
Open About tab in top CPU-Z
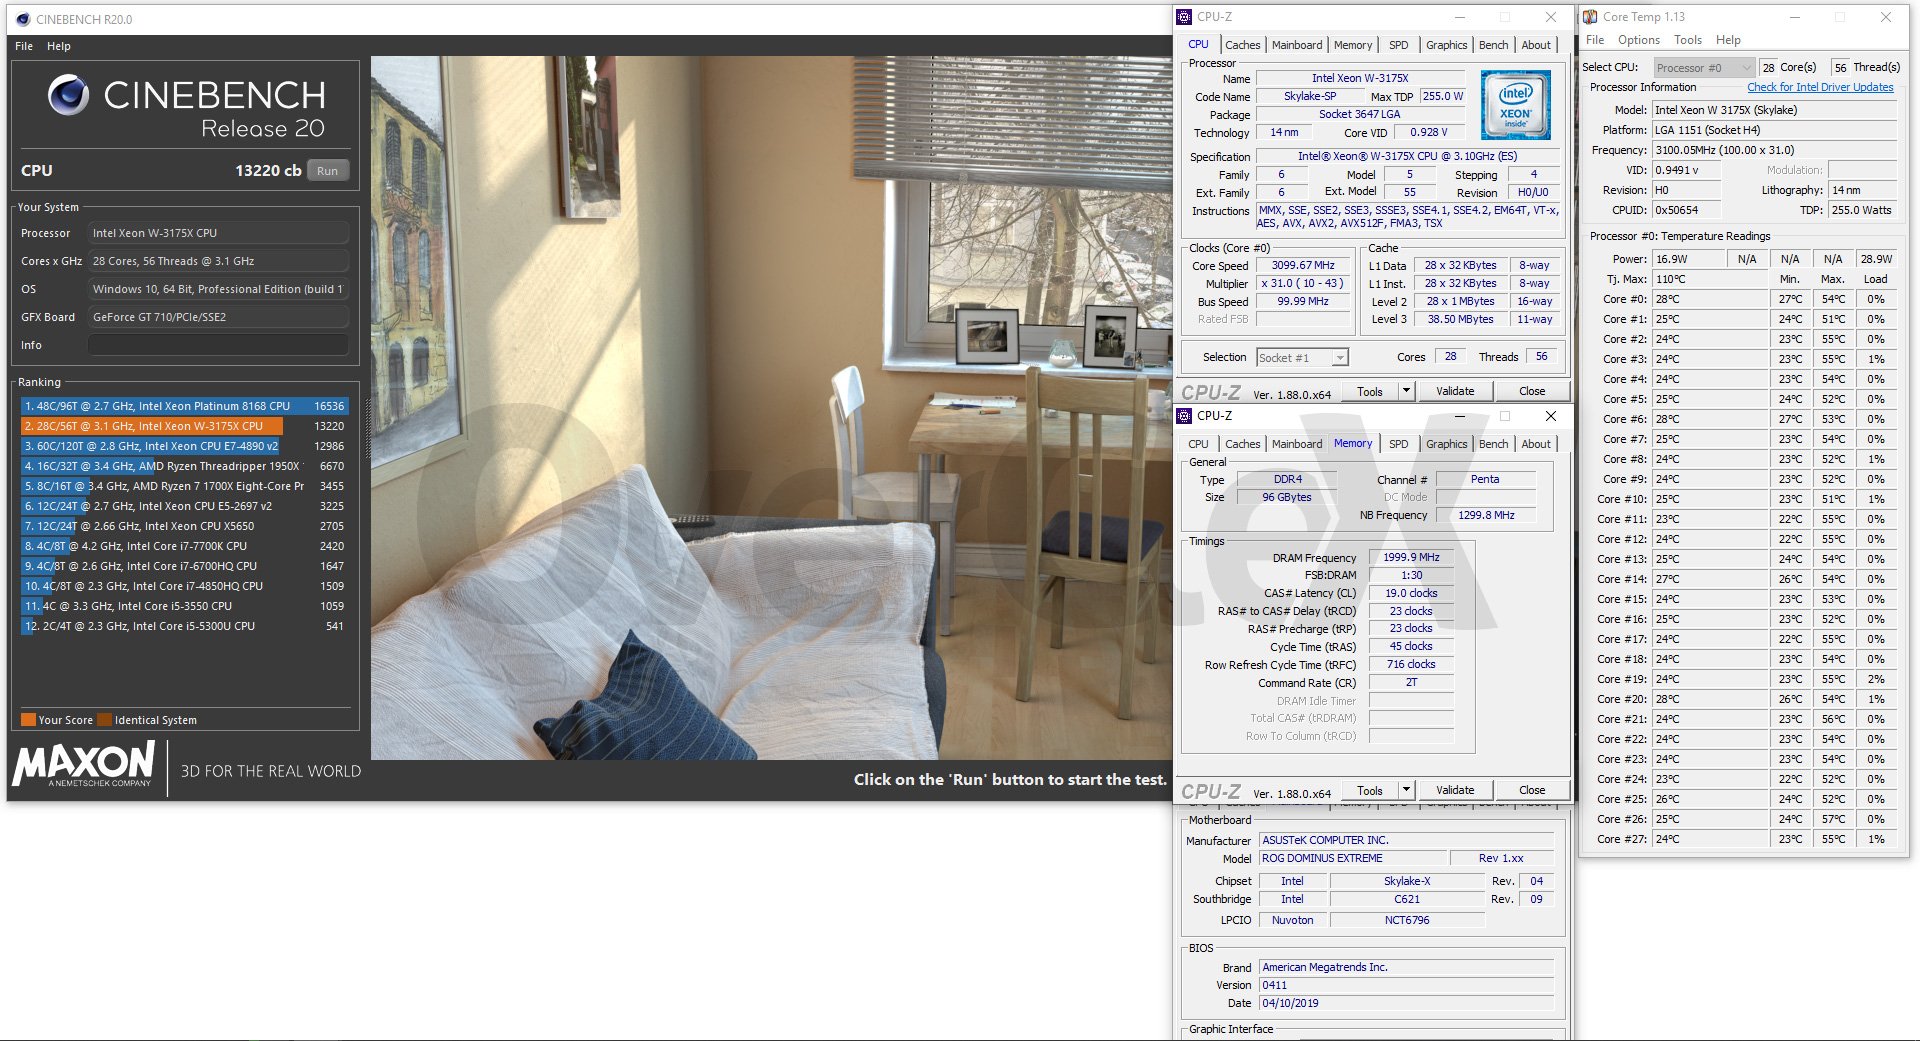click(1536, 45)
